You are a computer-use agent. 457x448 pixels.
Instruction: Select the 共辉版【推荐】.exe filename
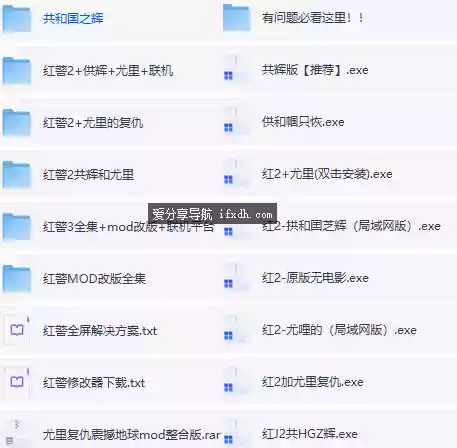pyautogui.click(x=315, y=70)
